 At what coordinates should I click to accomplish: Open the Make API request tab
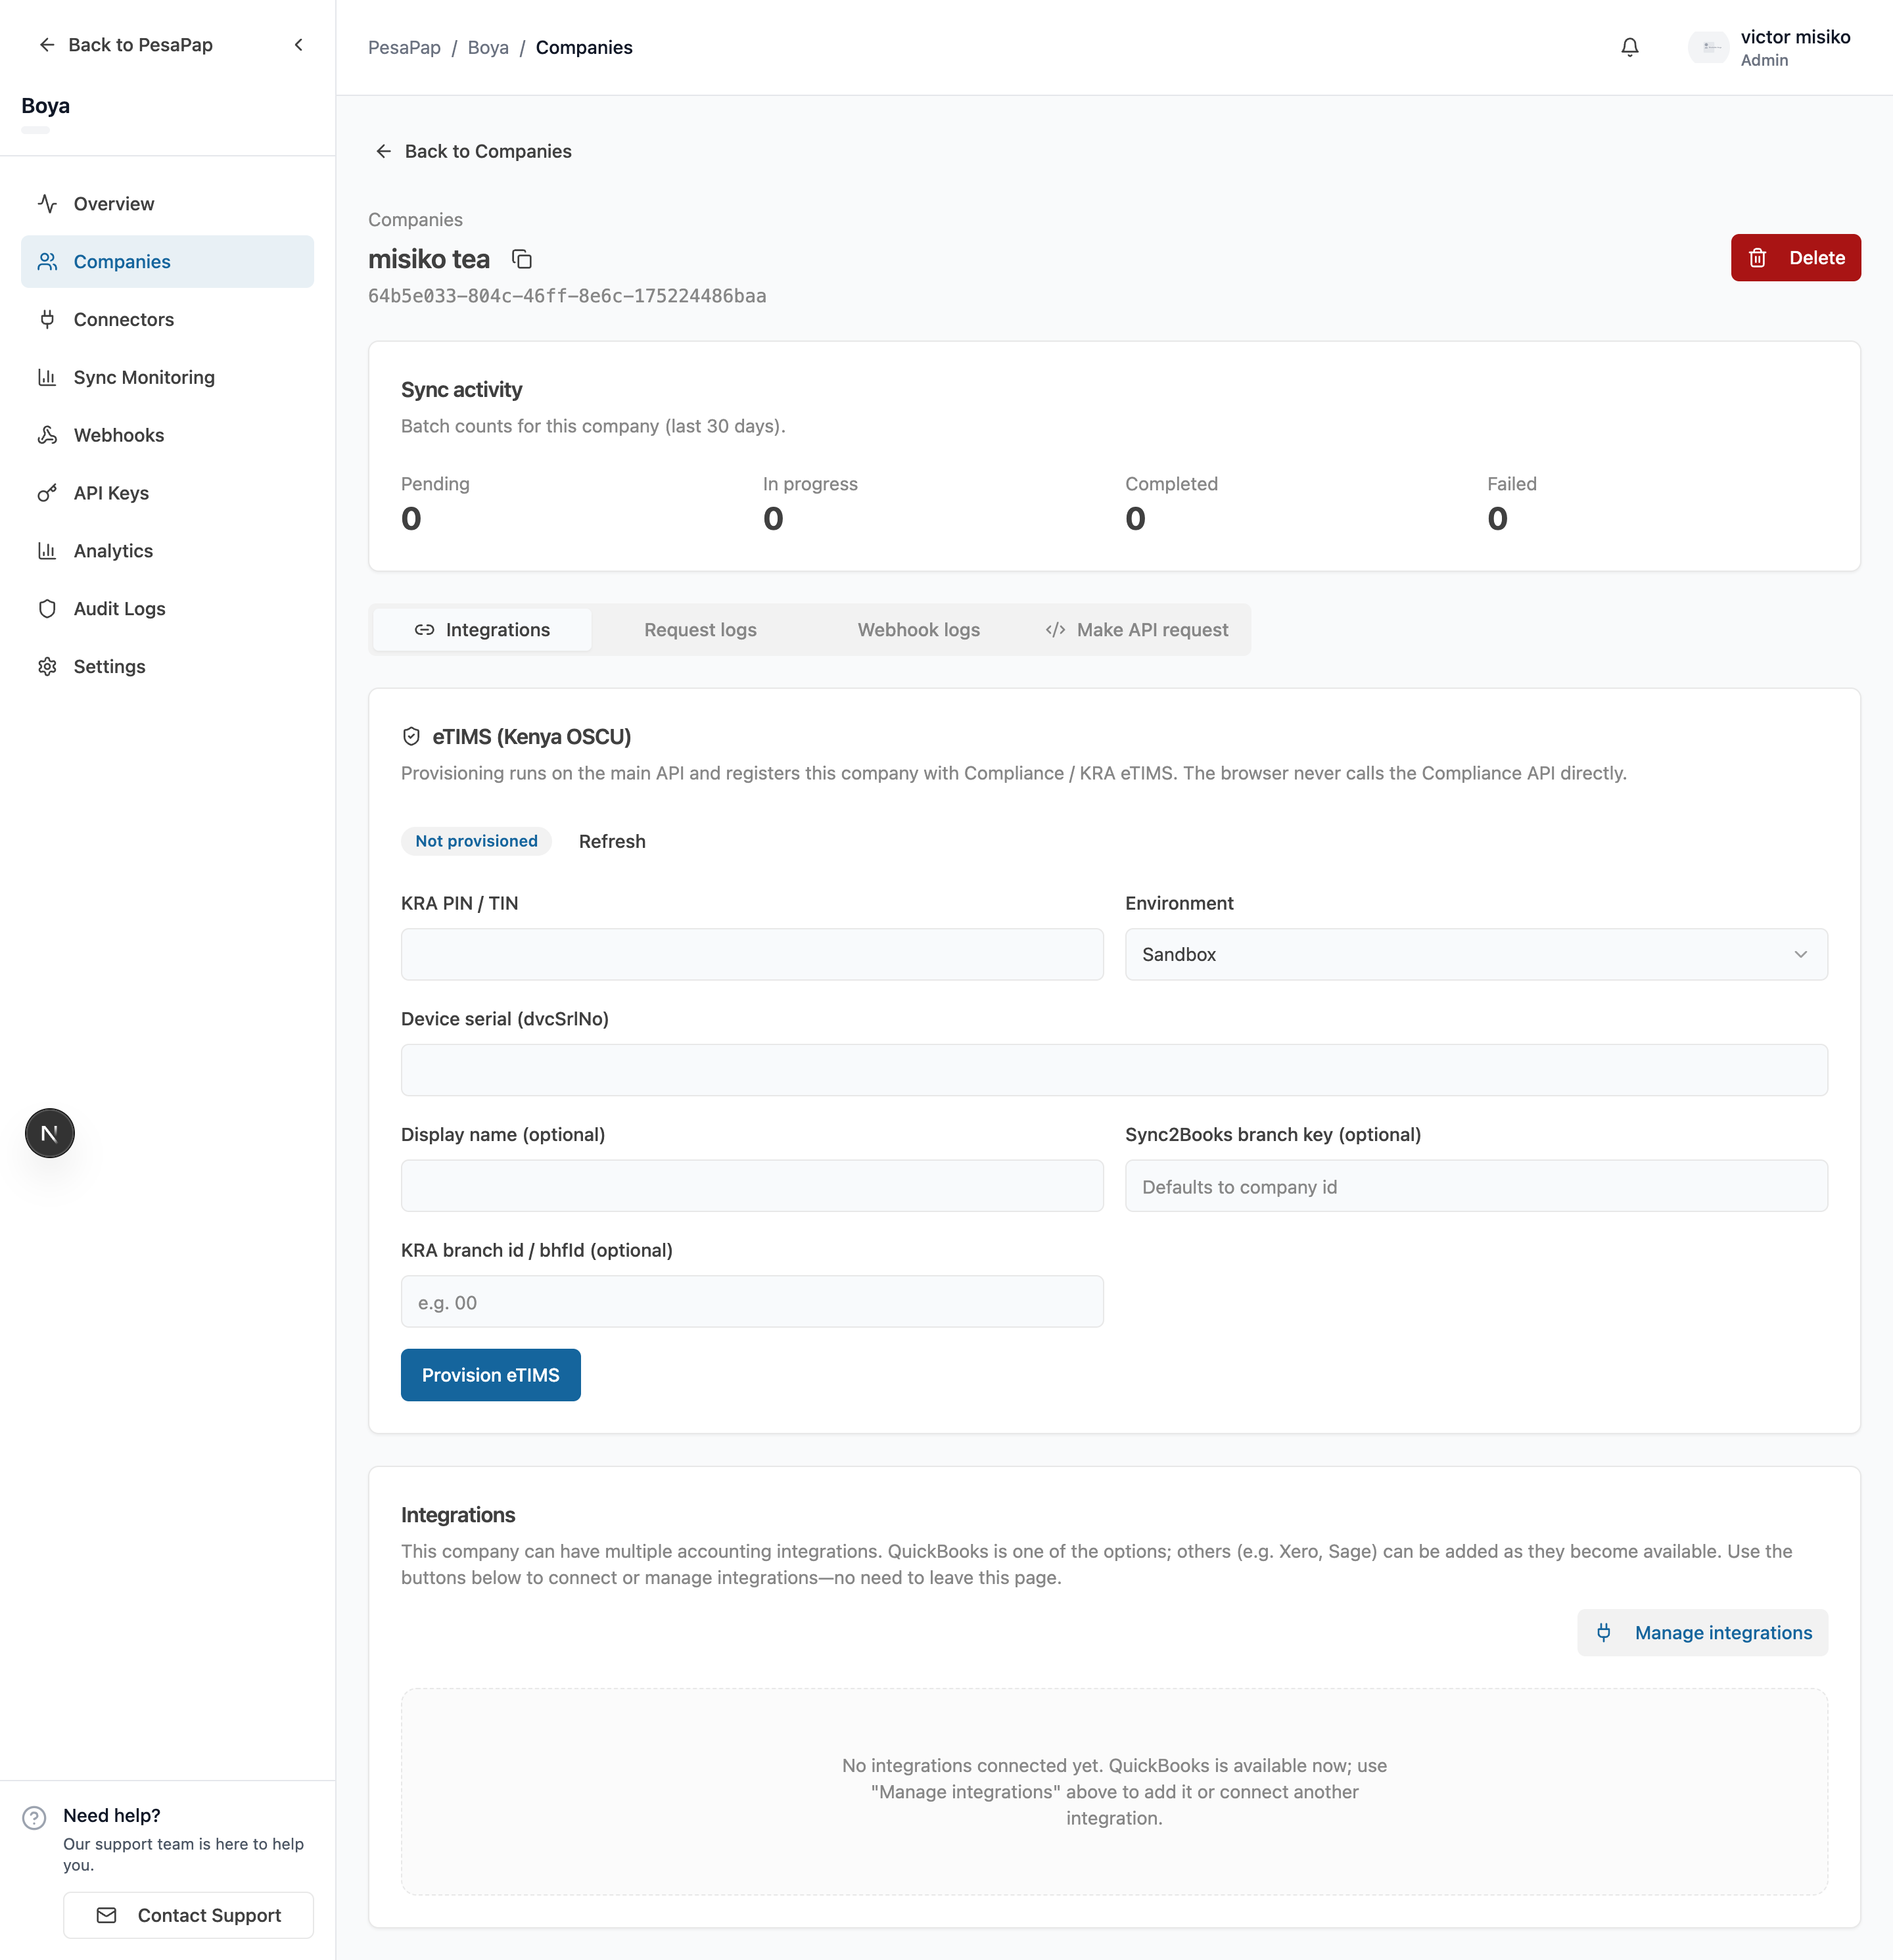point(1136,630)
